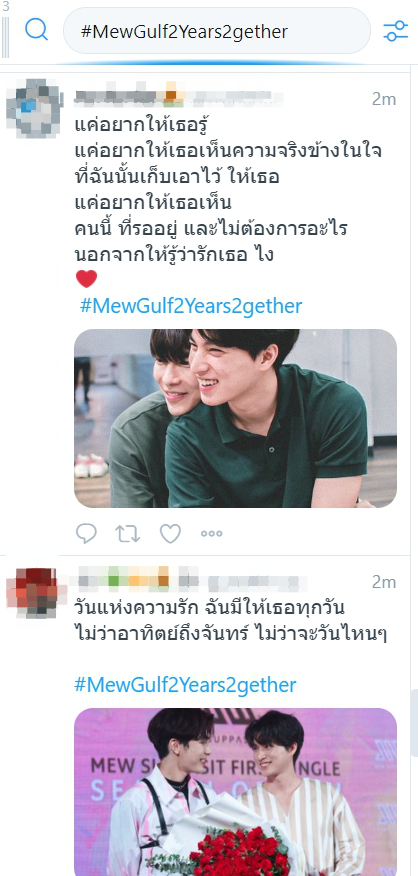Open the green polo shirt photo
Viewport: 418px width, 876px height.
[235, 418]
